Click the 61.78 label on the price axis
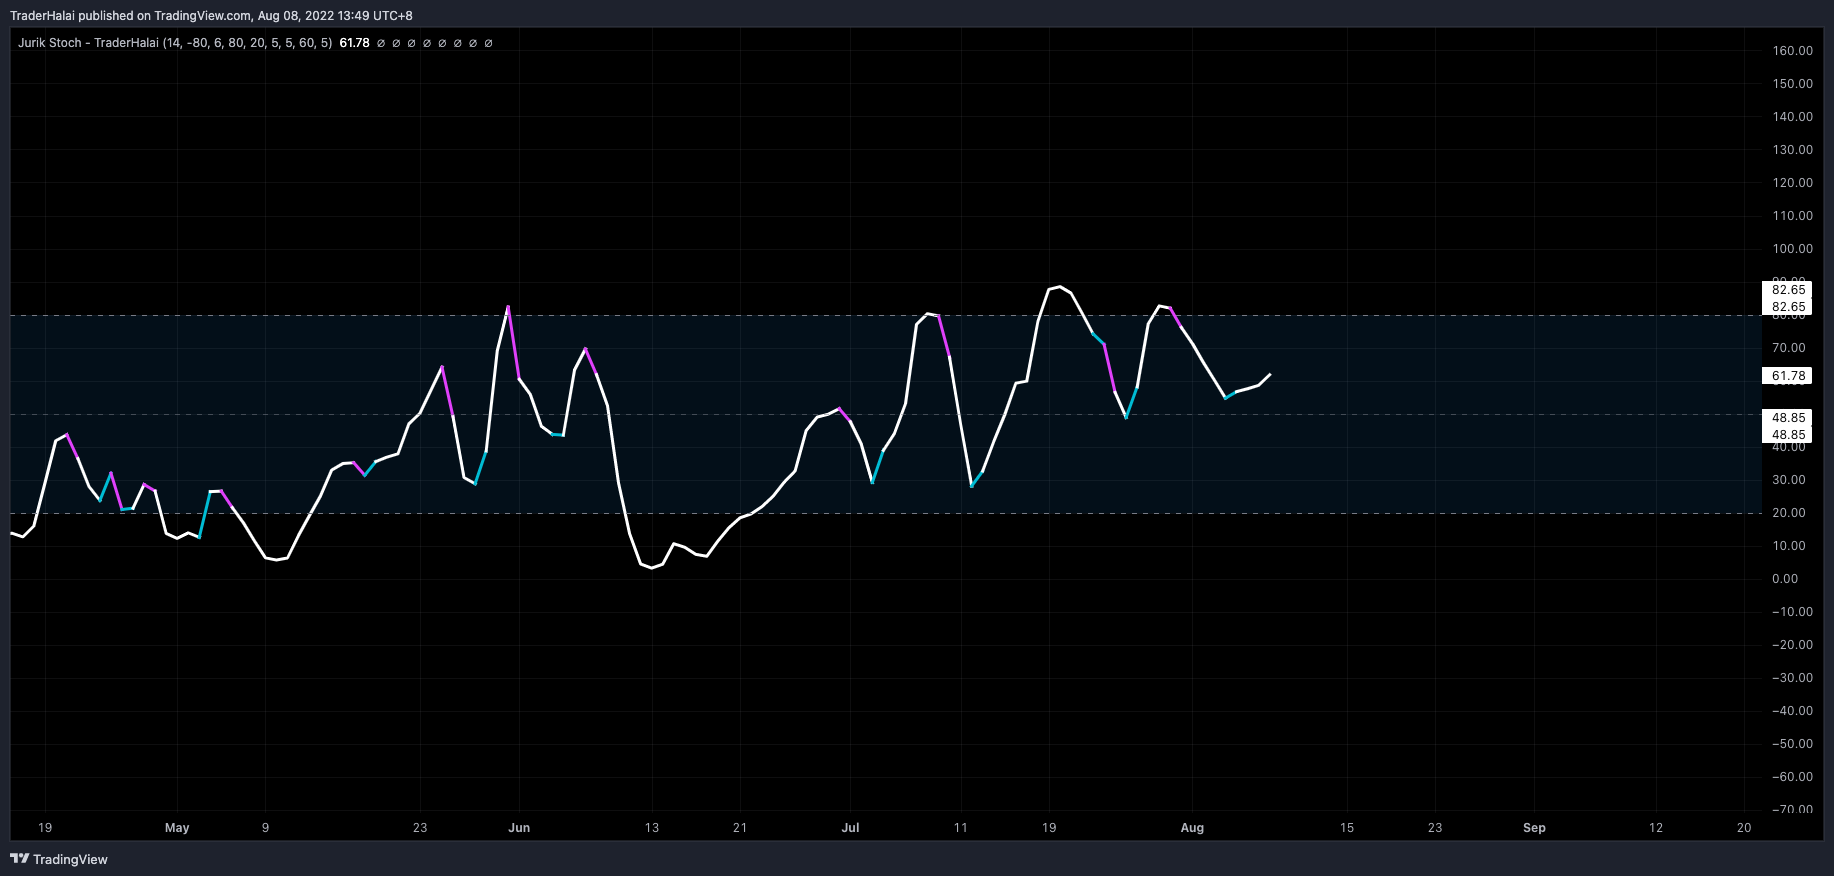Viewport: 1834px width, 876px height. coord(1789,376)
